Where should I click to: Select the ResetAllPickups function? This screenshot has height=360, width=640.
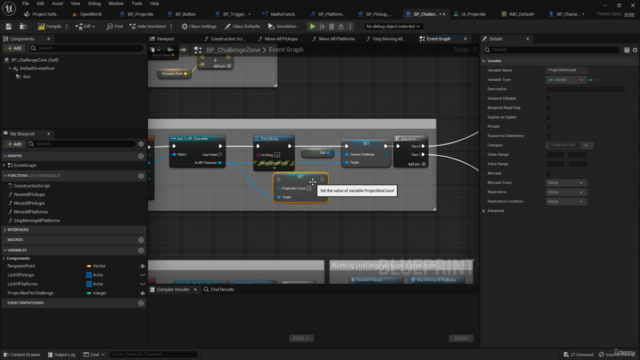tap(29, 195)
